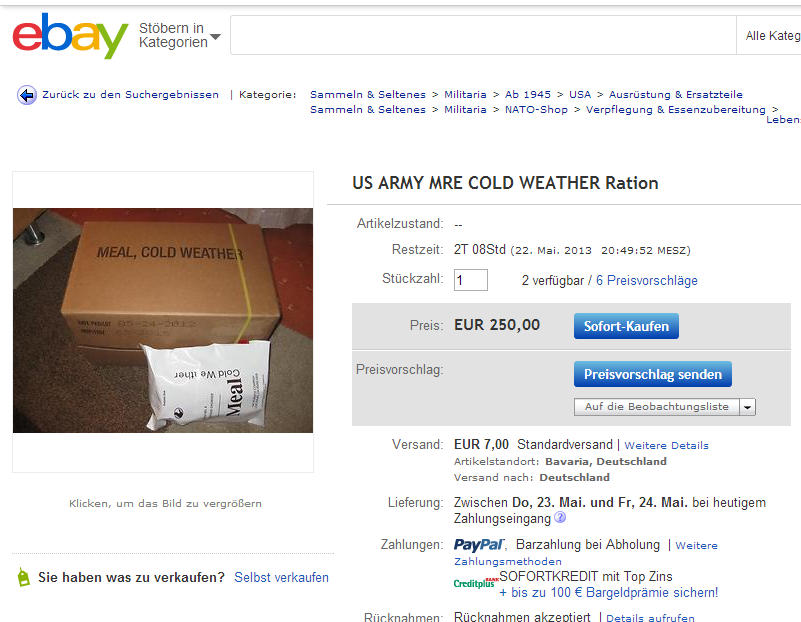801x622 pixels.
Task: Click the green sell tag icon
Action: pos(23,577)
